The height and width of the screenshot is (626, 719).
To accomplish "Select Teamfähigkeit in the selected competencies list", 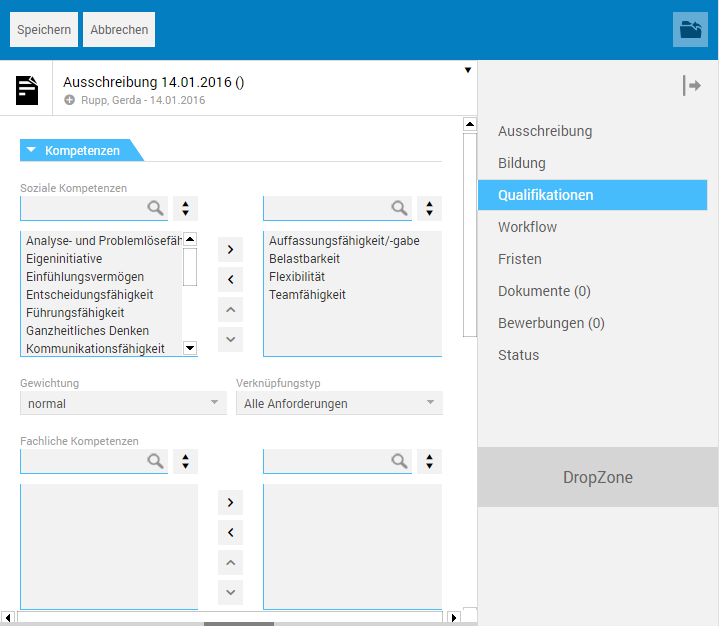I will (x=307, y=295).
